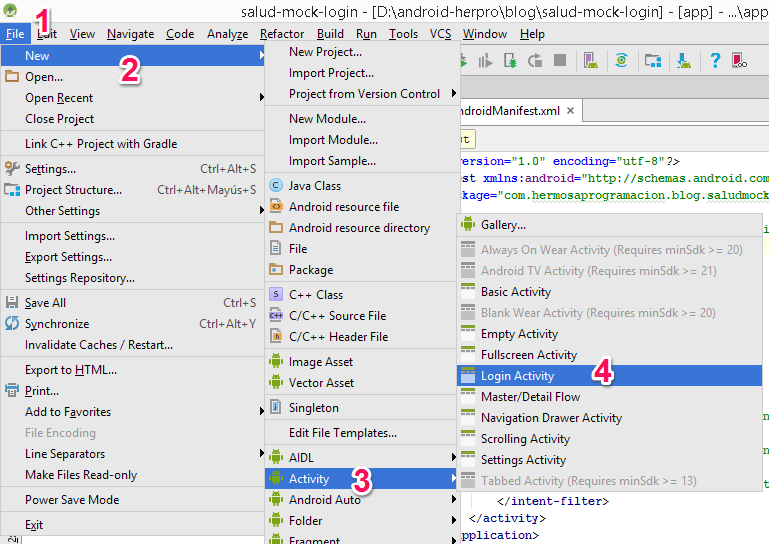
Task: Expand the Android Auto submenu arrow
Action: [x=454, y=499]
